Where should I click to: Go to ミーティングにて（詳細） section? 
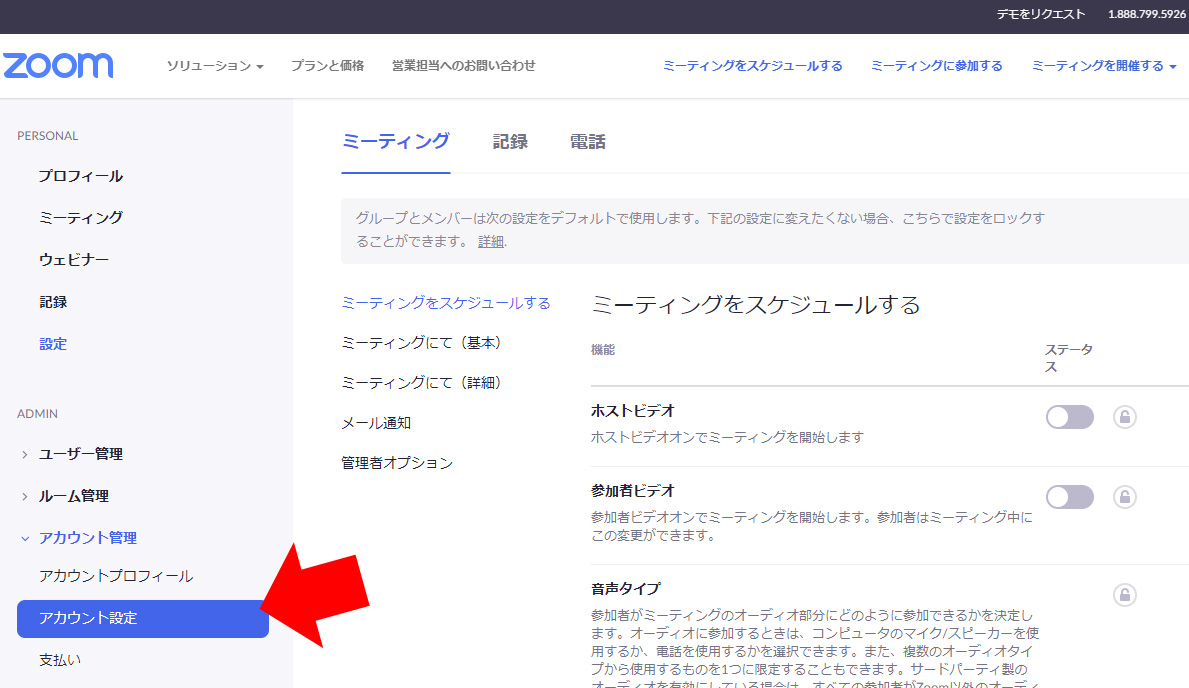[421, 383]
